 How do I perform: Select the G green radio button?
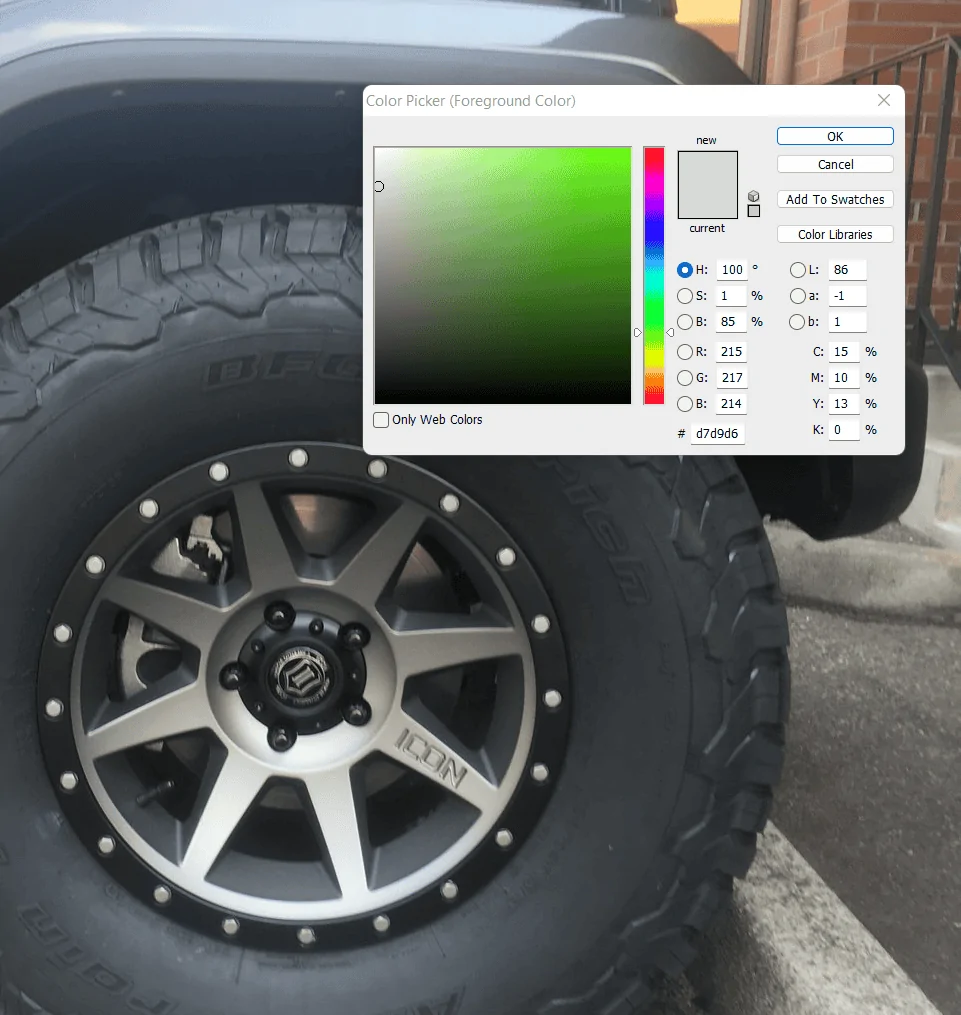pos(685,377)
